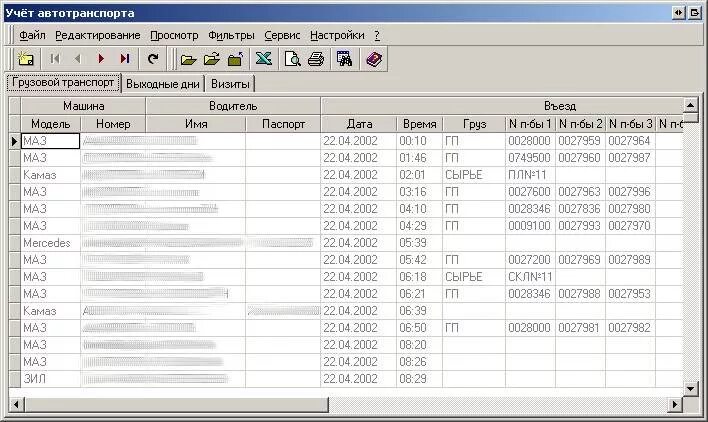Click the Дата column header
Screen dimensions: 708x422
coord(359,124)
